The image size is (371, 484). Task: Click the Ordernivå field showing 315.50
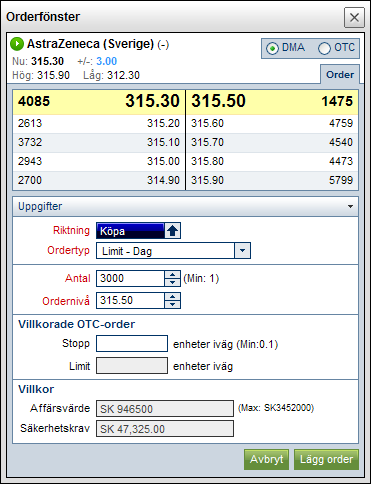pos(130,300)
